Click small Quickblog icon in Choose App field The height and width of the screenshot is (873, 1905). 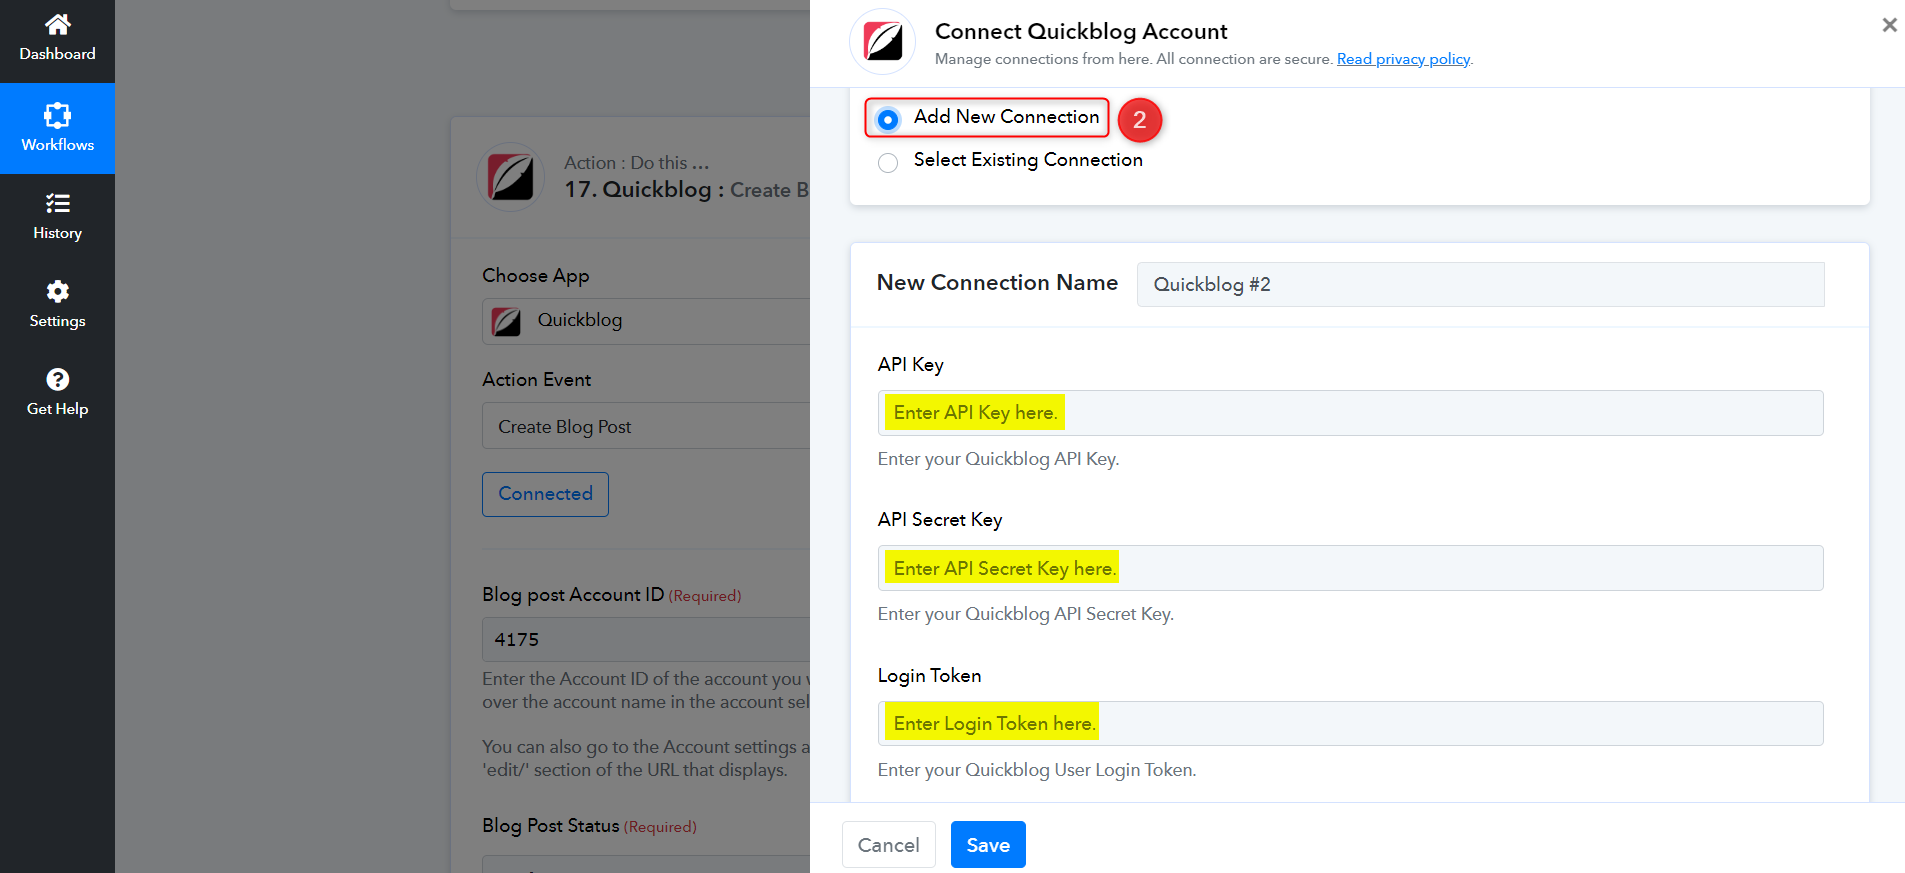(x=506, y=321)
